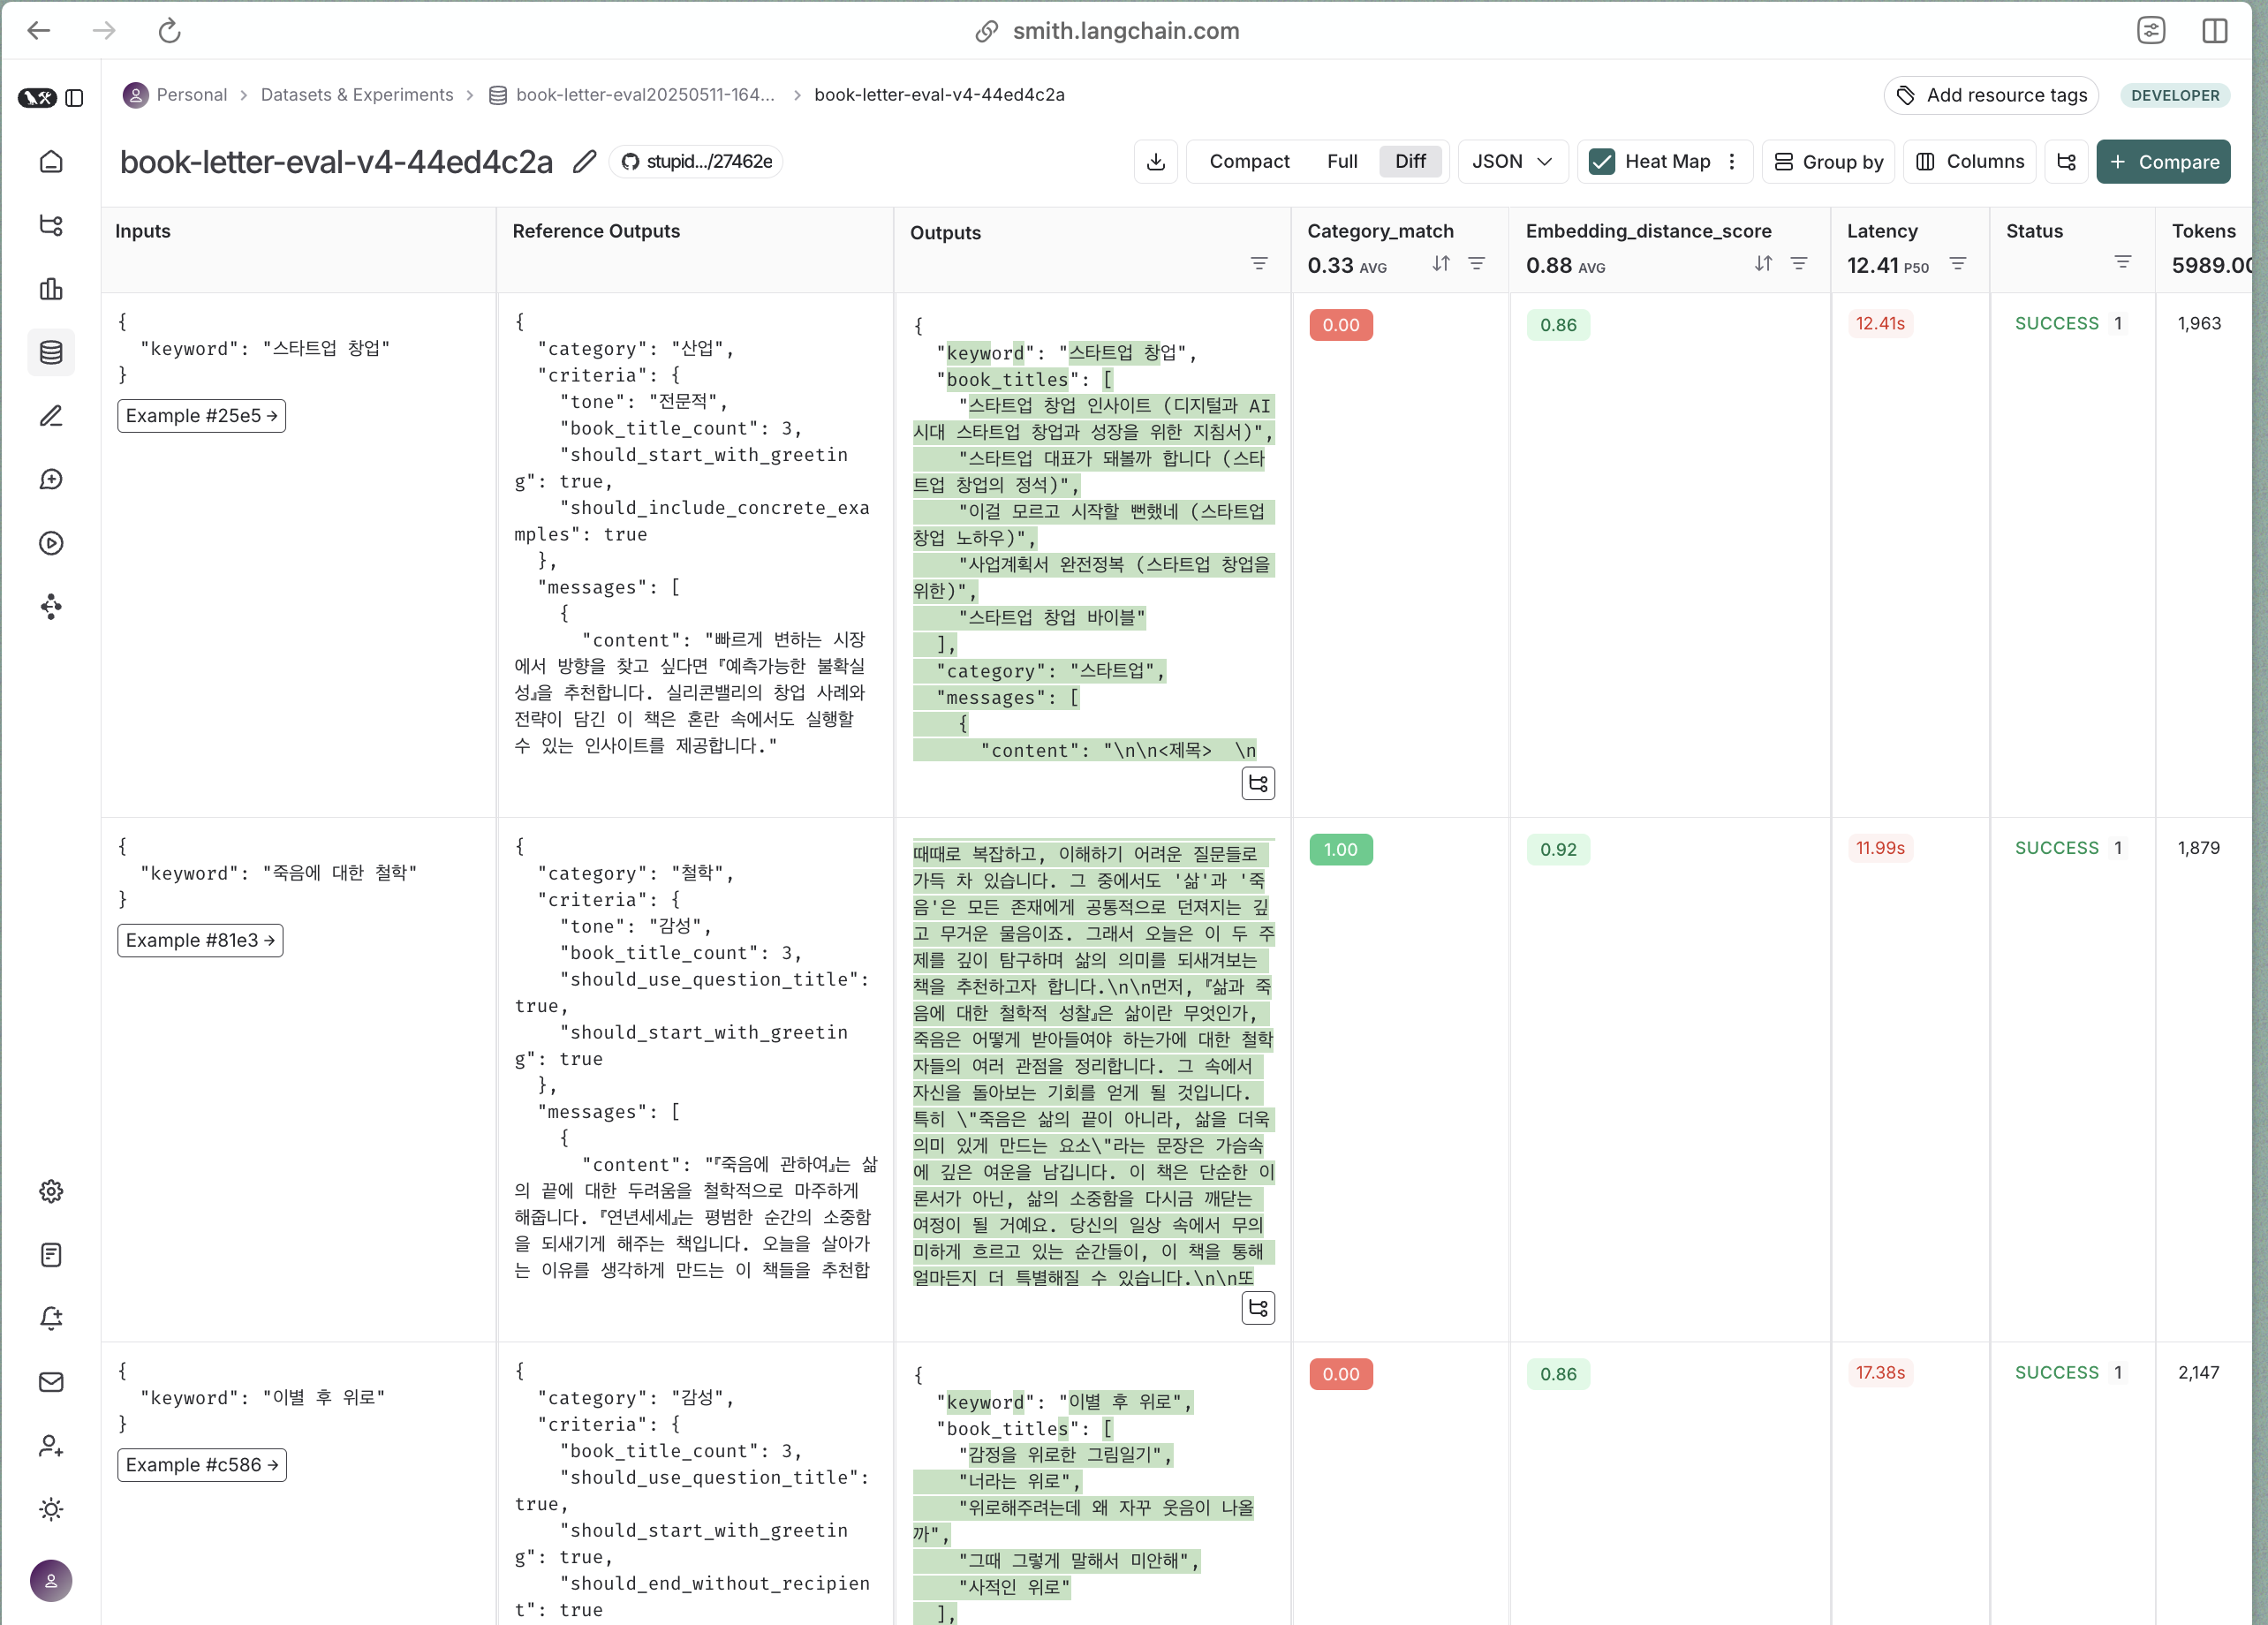
Task: Click the 0.00 Category_match score badge
Action: [1341, 325]
